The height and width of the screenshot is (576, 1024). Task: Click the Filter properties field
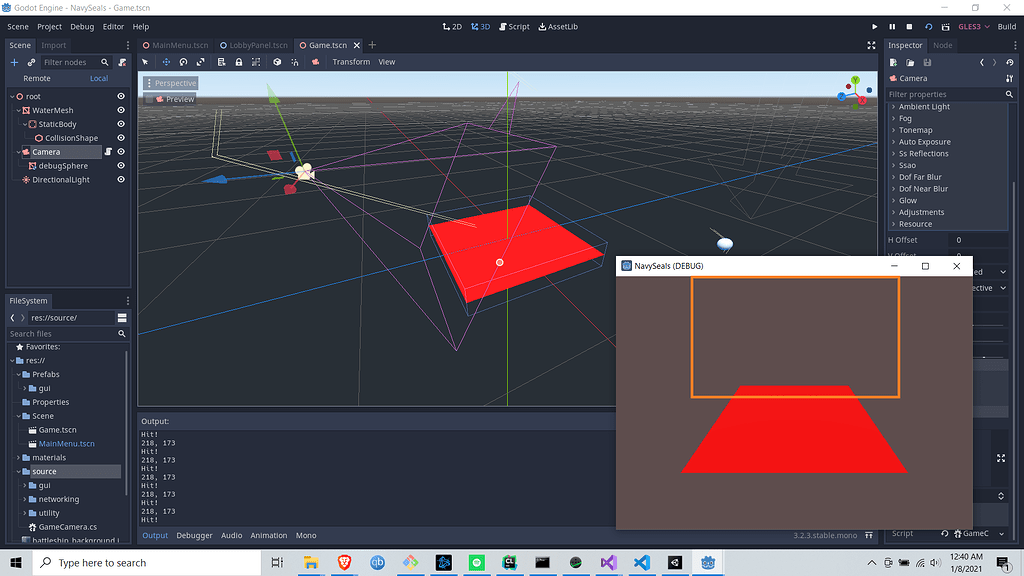pyautogui.click(x=951, y=95)
